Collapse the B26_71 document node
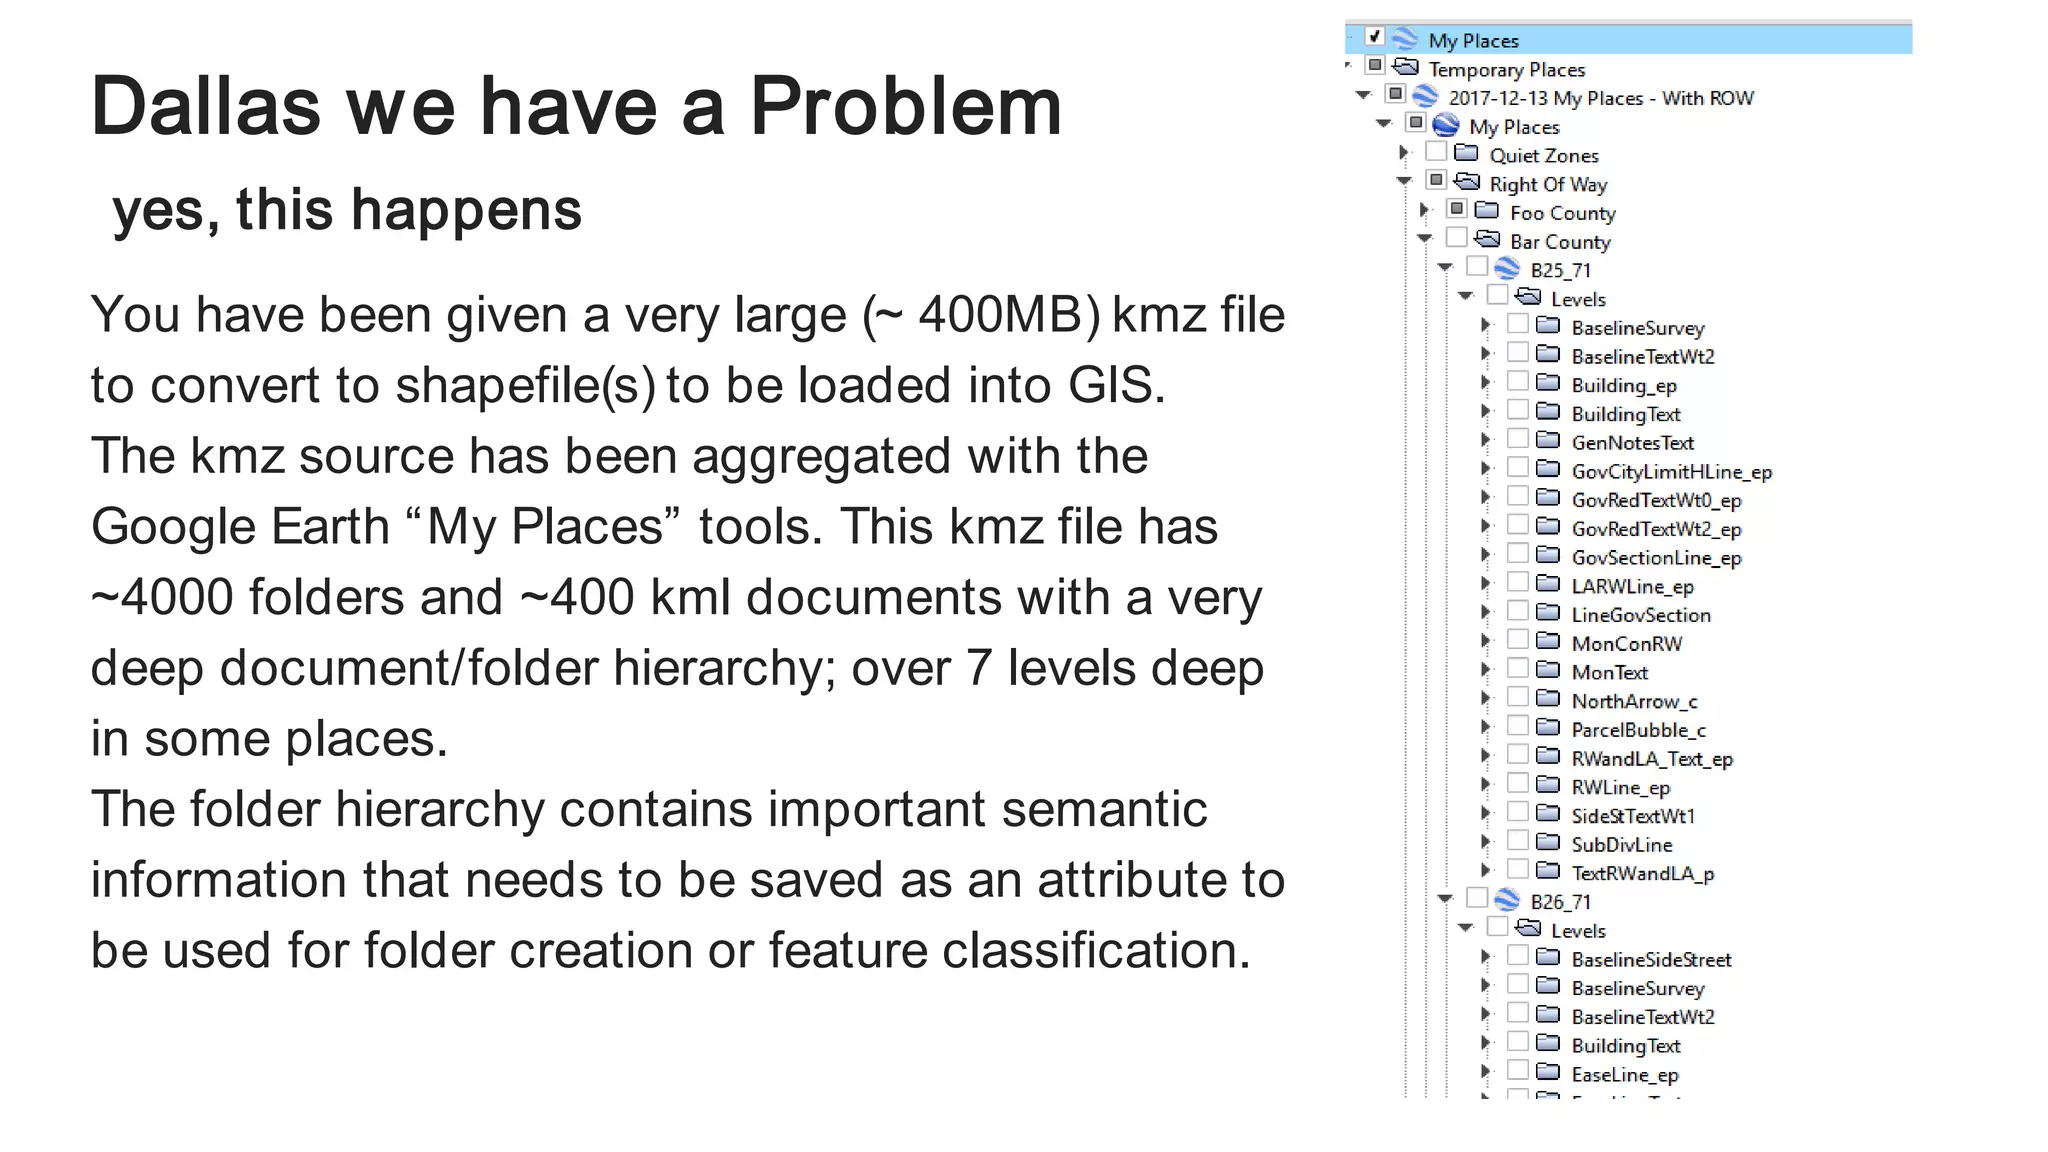Viewport: 2048px width, 1152px height. click(x=1445, y=900)
